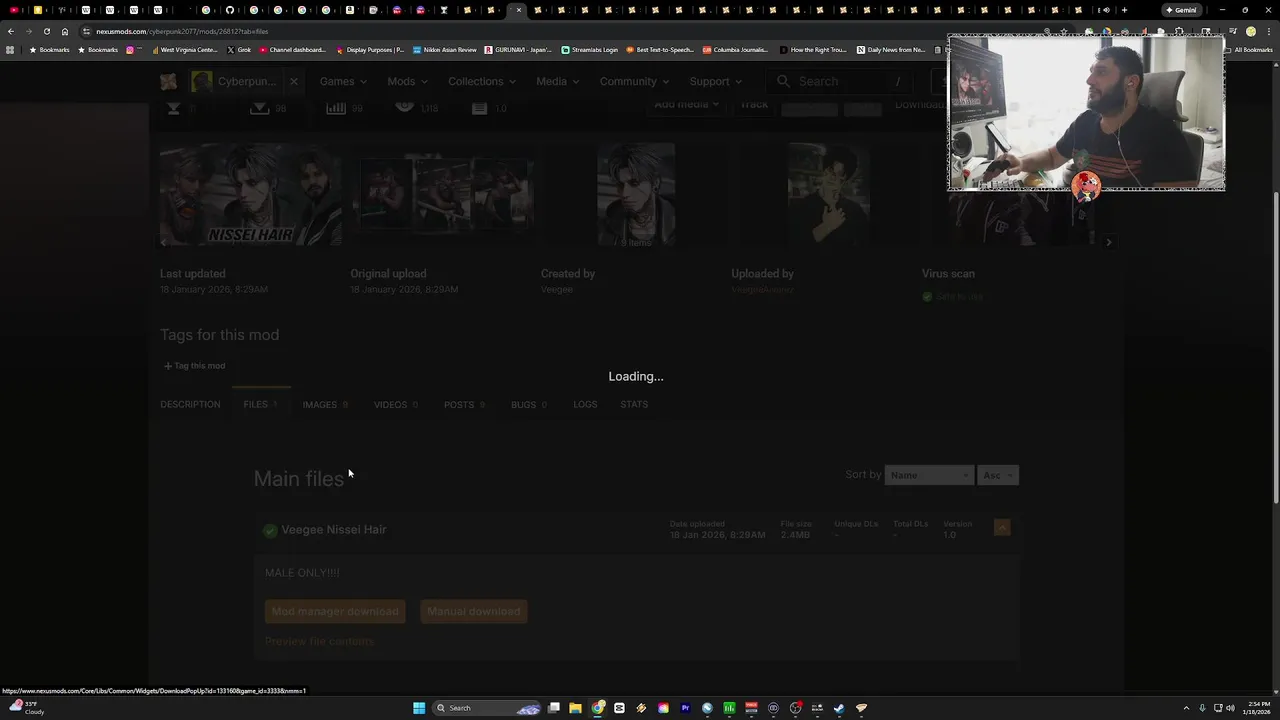Open the Channel dashboard bookmark
Viewport: 1280px width, 720px height.
pyautogui.click(x=292, y=50)
